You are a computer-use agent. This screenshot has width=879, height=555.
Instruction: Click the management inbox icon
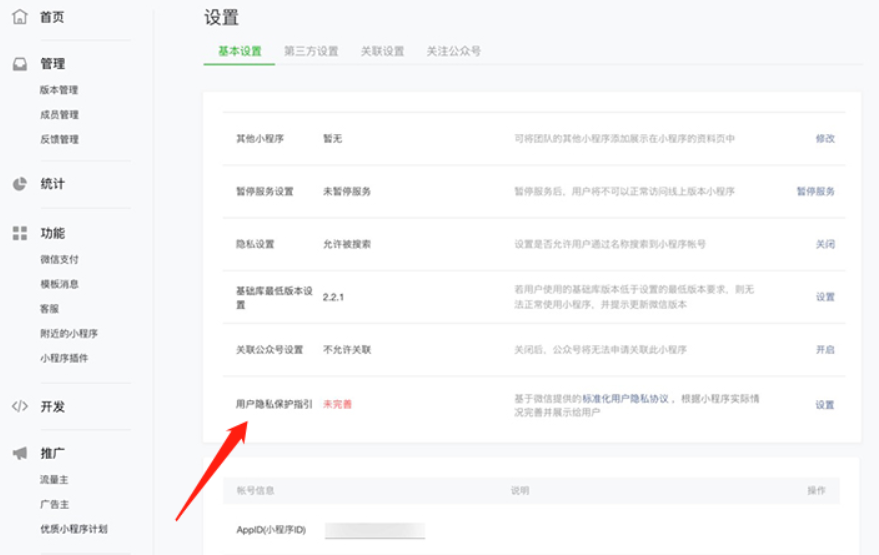pyautogui.click(x=19, y=64)
